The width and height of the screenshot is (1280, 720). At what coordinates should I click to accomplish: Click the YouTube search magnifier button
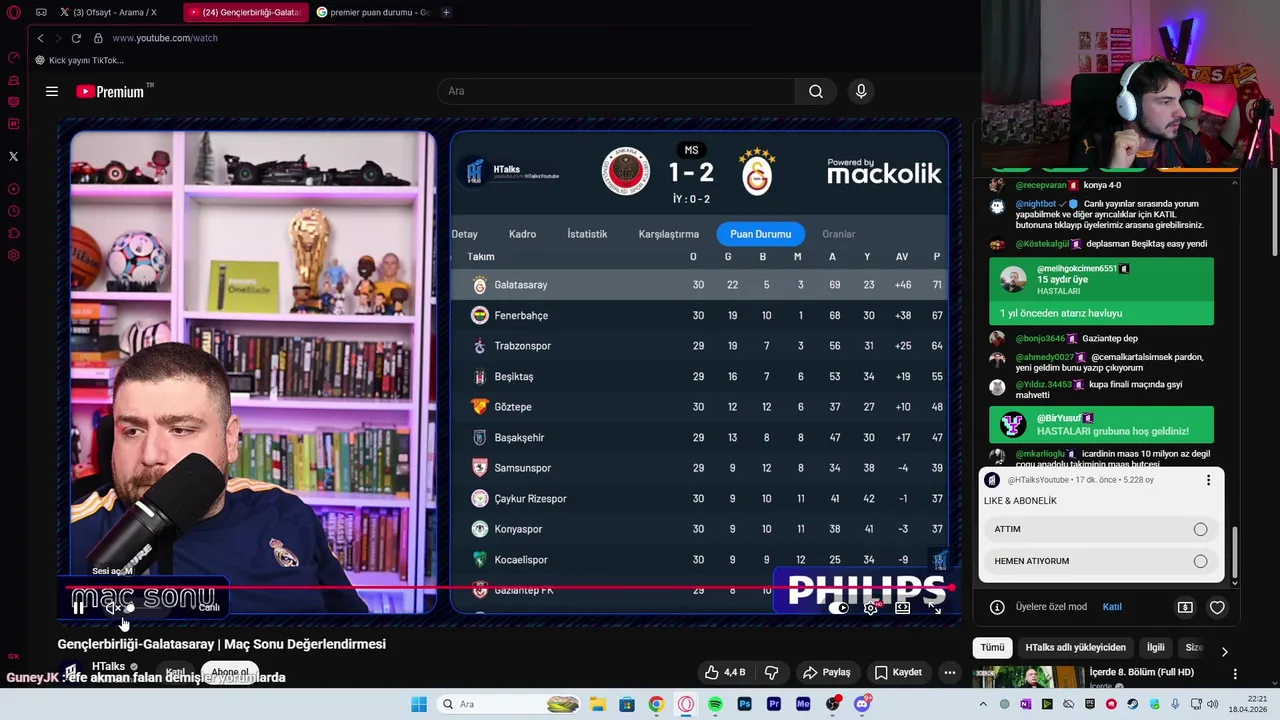tap(816, 91)
